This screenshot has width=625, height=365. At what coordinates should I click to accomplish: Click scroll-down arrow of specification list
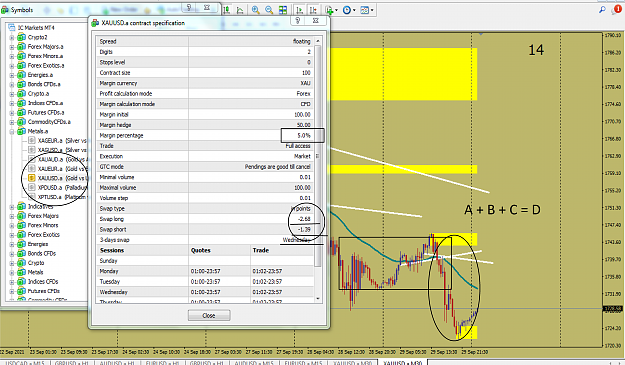[318, 299]
